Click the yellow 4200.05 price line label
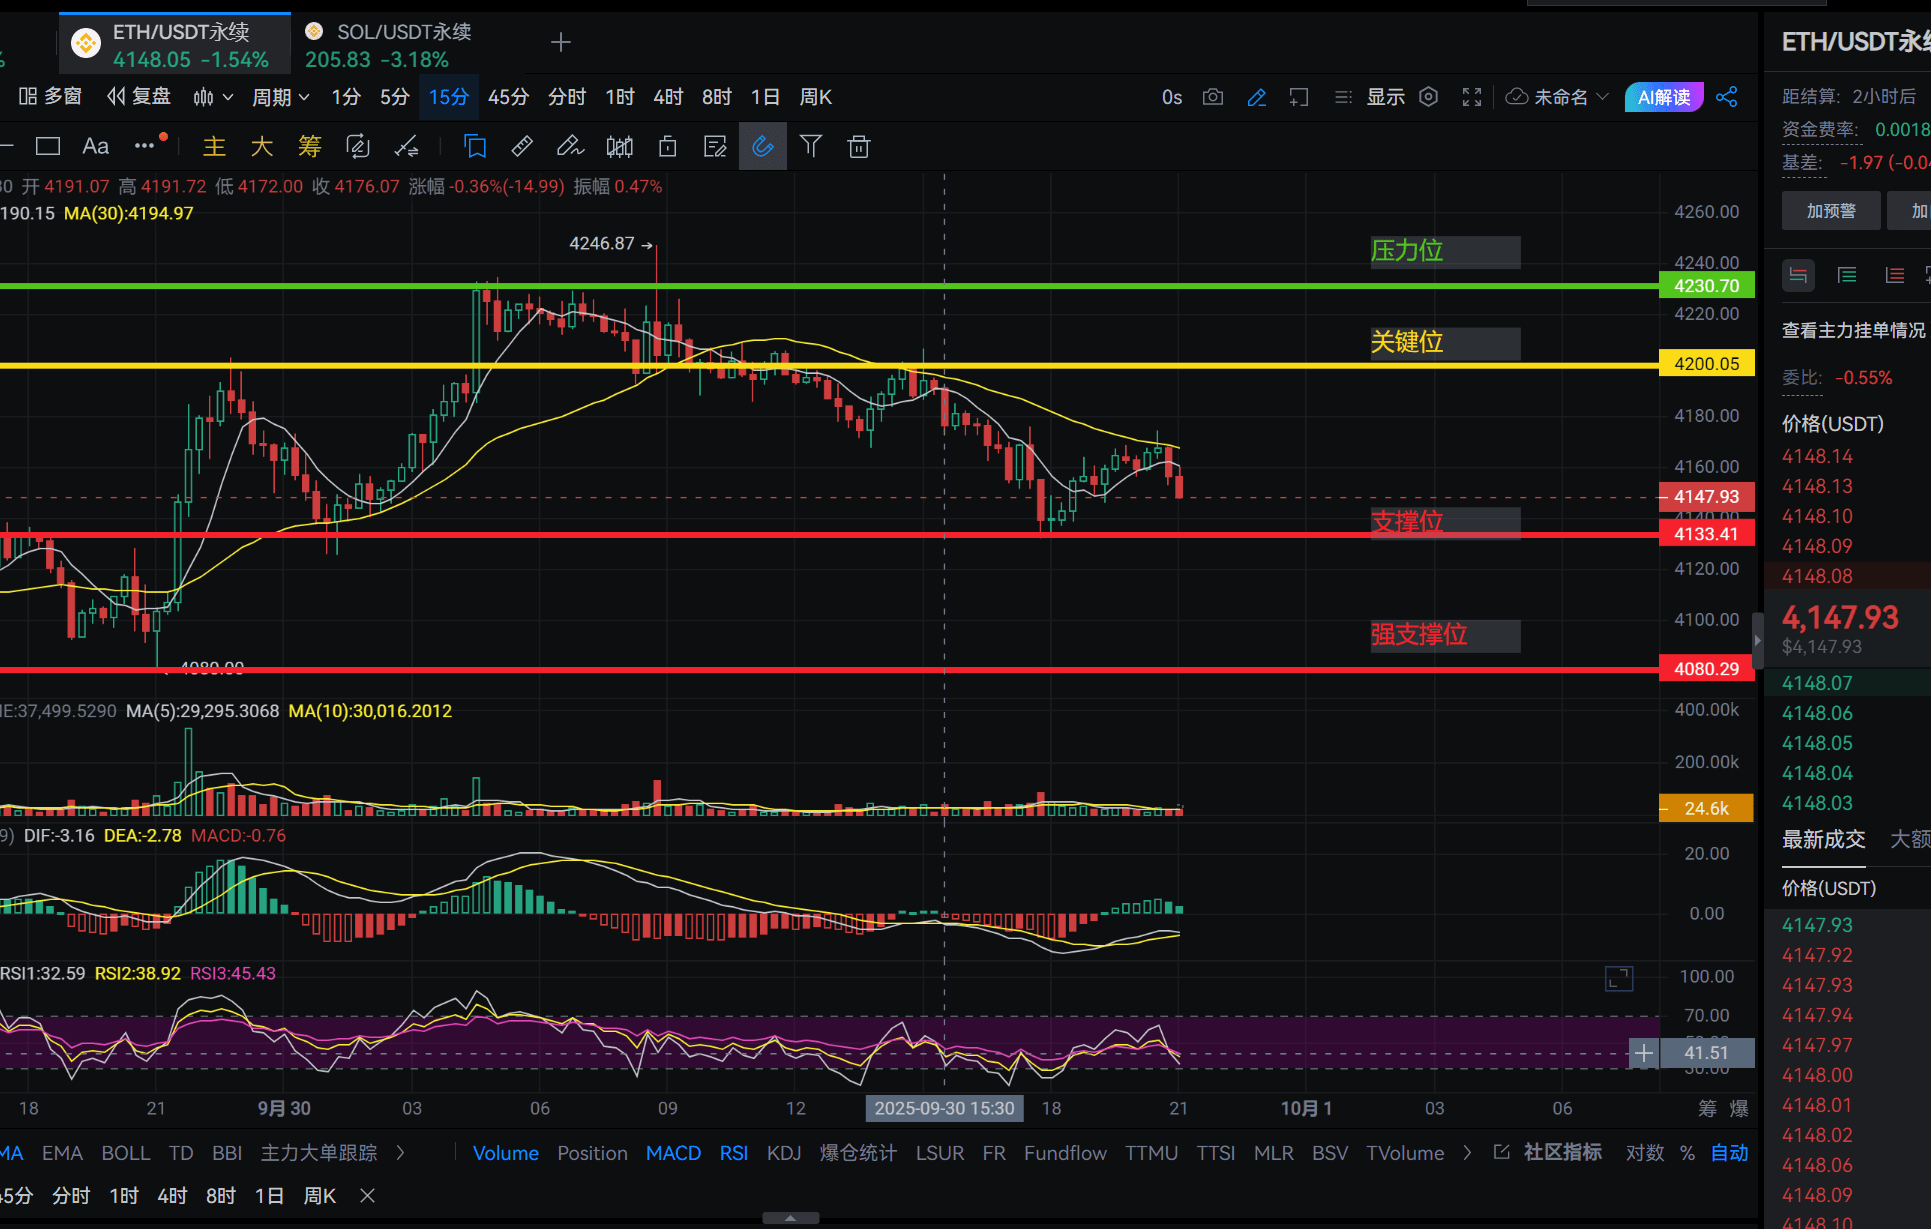 tap(1706, 363)
